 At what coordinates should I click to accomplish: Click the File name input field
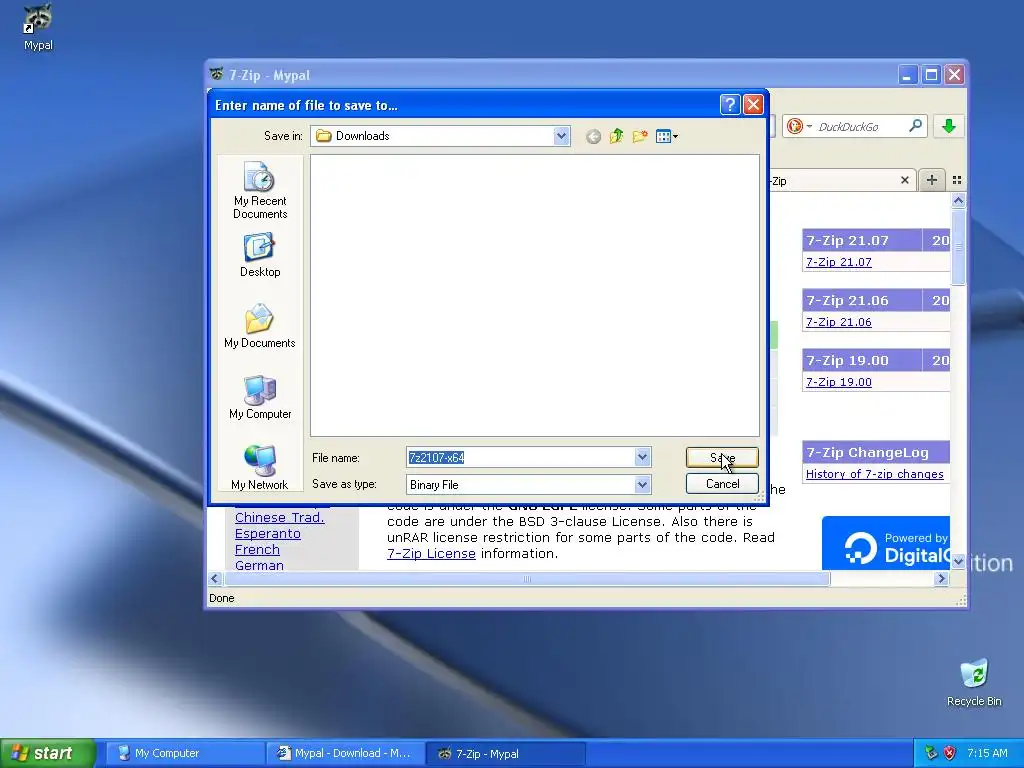(x=520, y=457)
